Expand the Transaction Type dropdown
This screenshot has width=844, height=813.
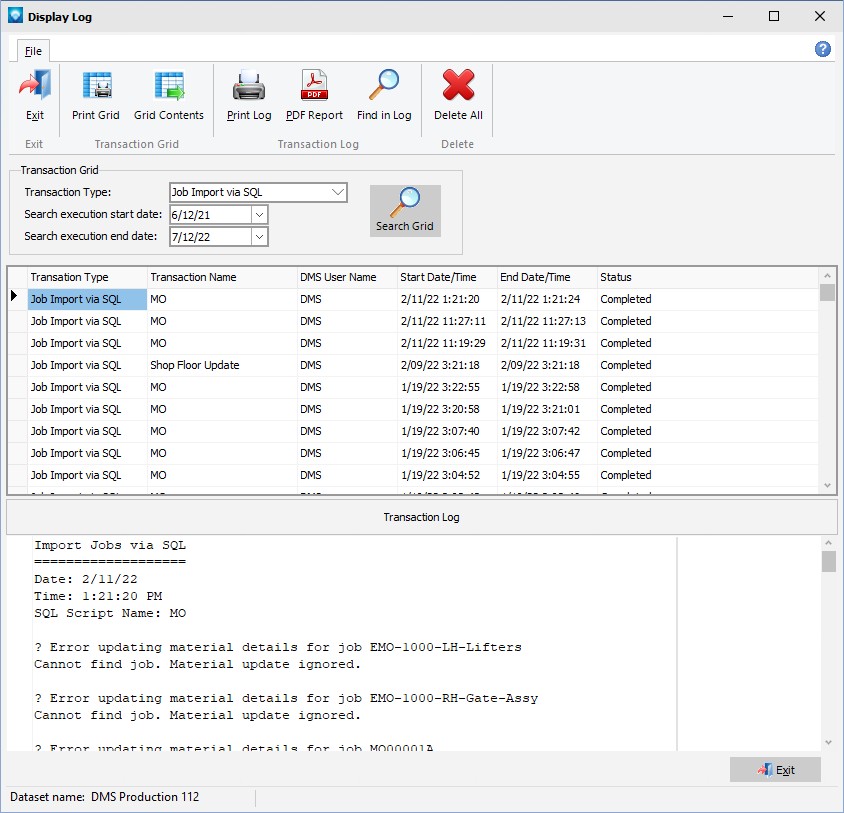pyautogui.click(x=338, y=192)
